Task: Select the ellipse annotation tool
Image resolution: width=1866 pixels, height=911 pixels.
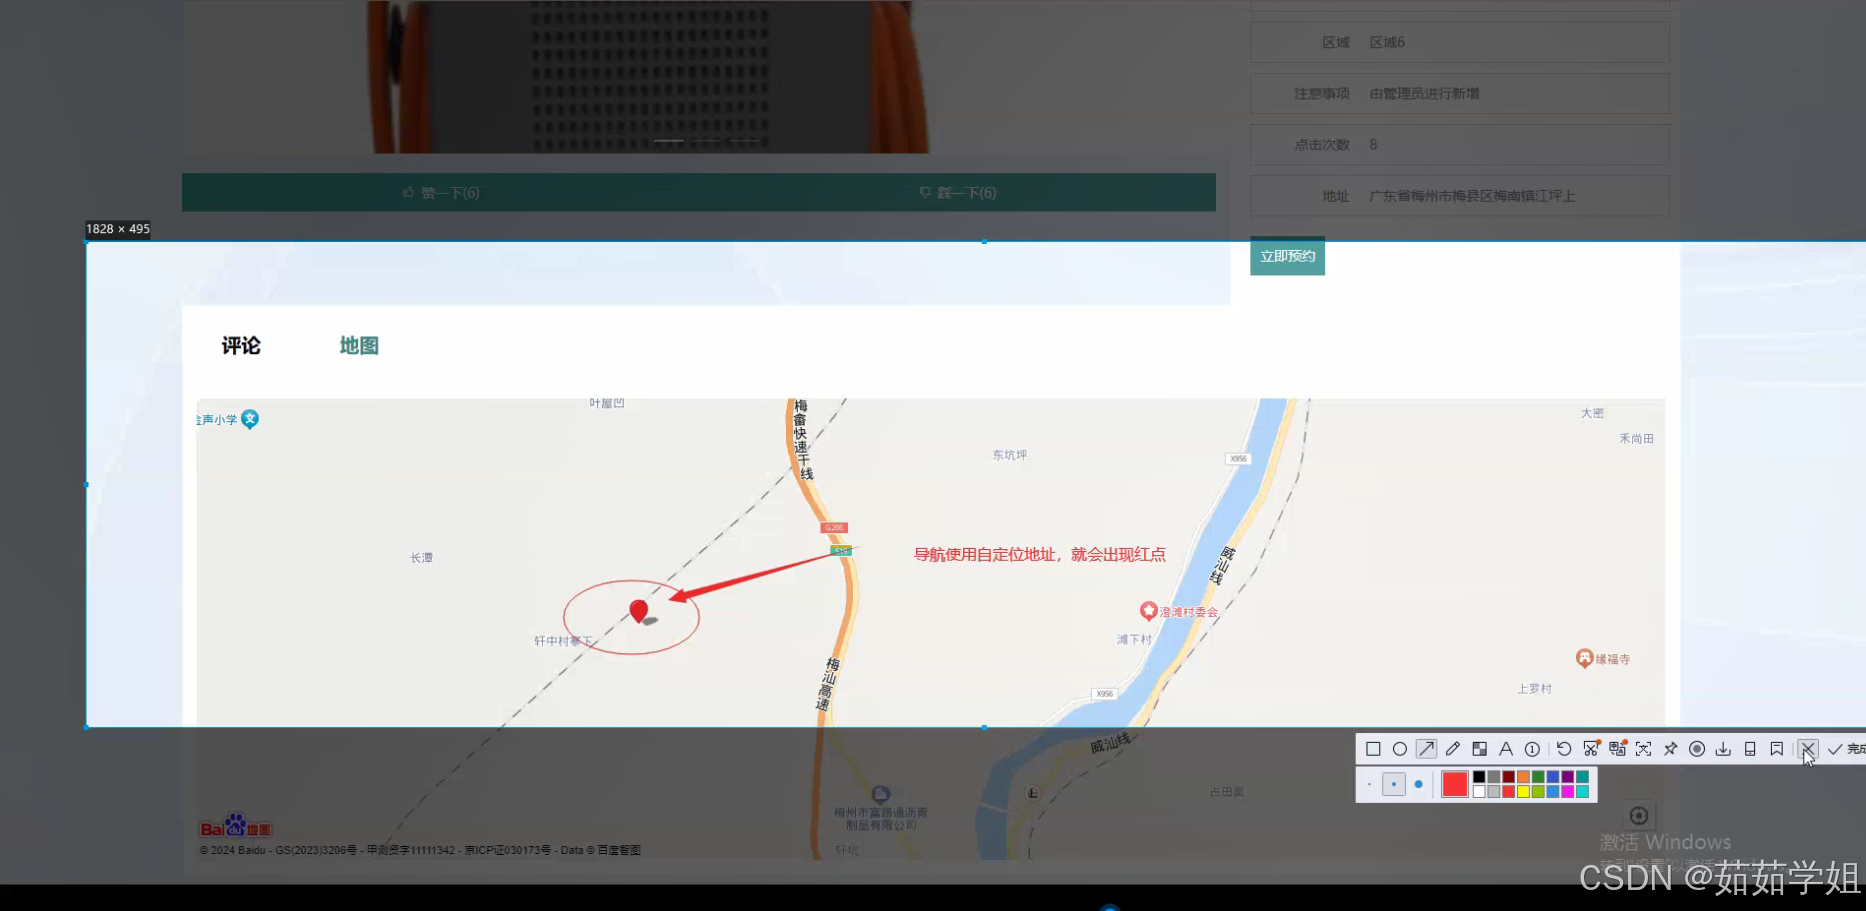Action: [1400, 749]
